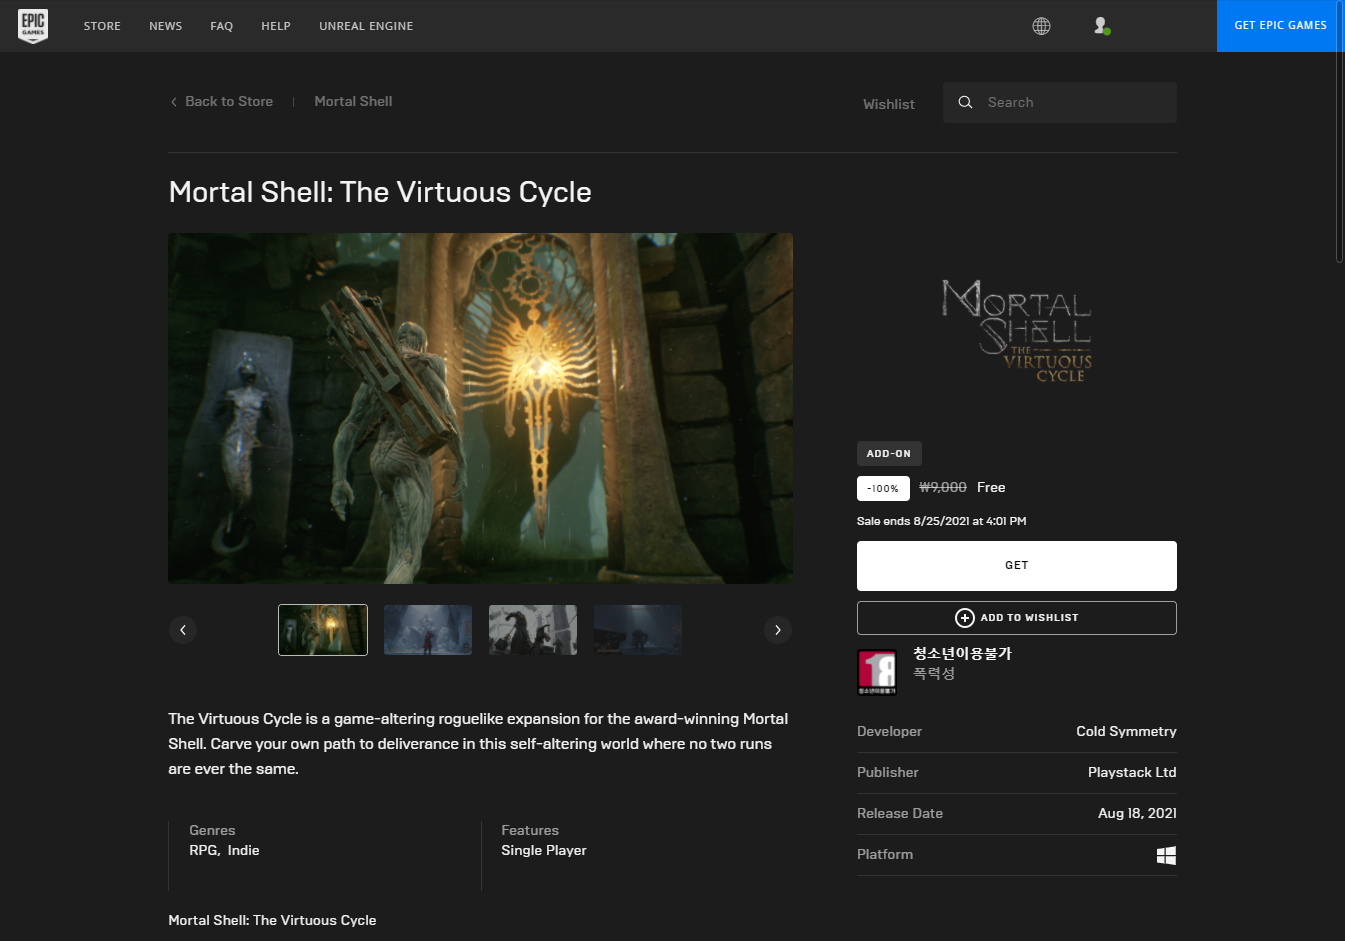Click the 18 age rating badge
This screenshot has width=1345, height=941.
pos(877,672)
